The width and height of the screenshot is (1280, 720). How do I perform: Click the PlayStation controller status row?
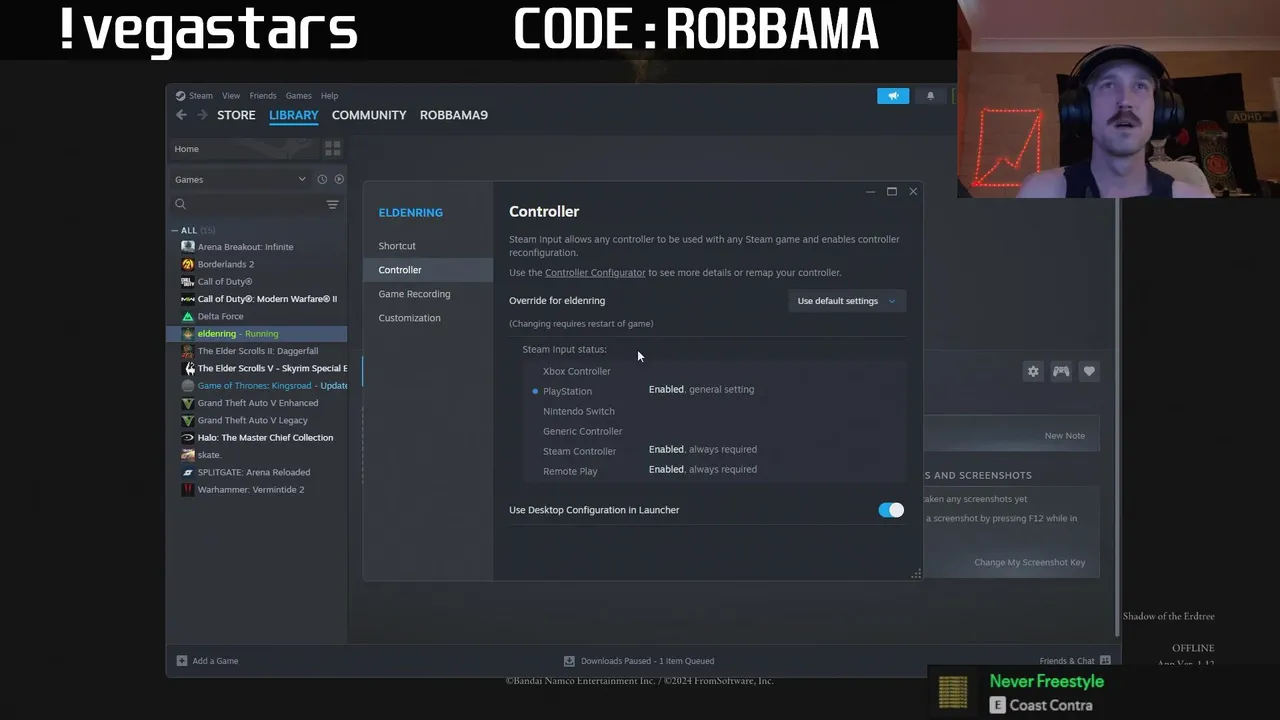(714, 391)
